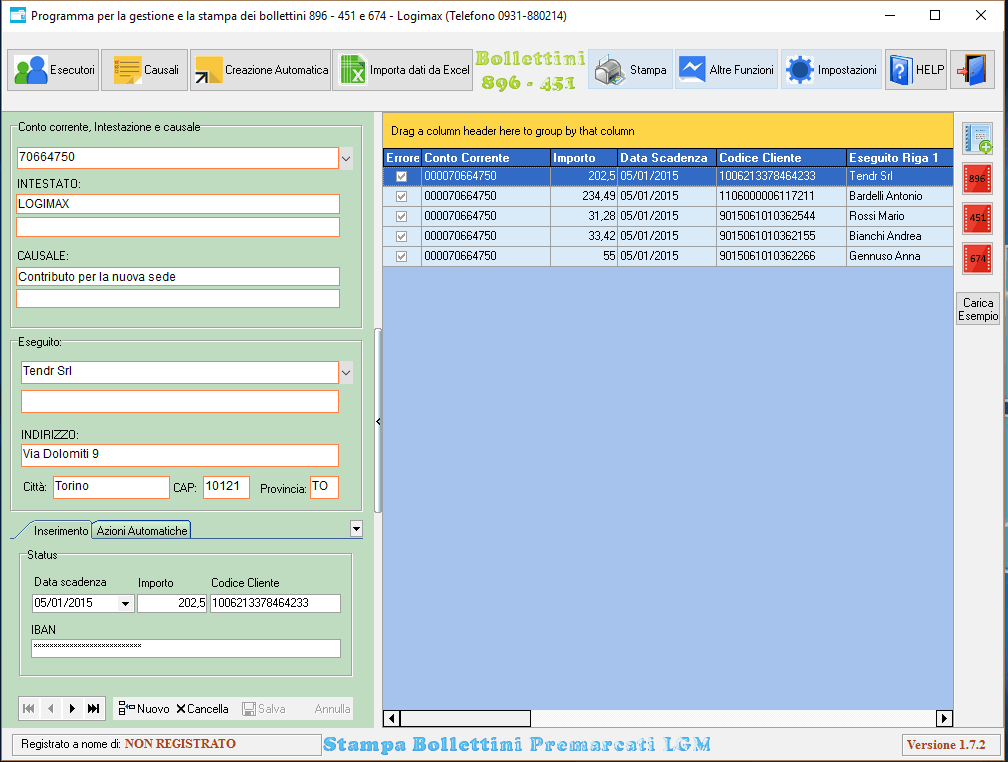Click the empty second Eseguito line field
1008x762 pixels.
[x=180, y=401]
